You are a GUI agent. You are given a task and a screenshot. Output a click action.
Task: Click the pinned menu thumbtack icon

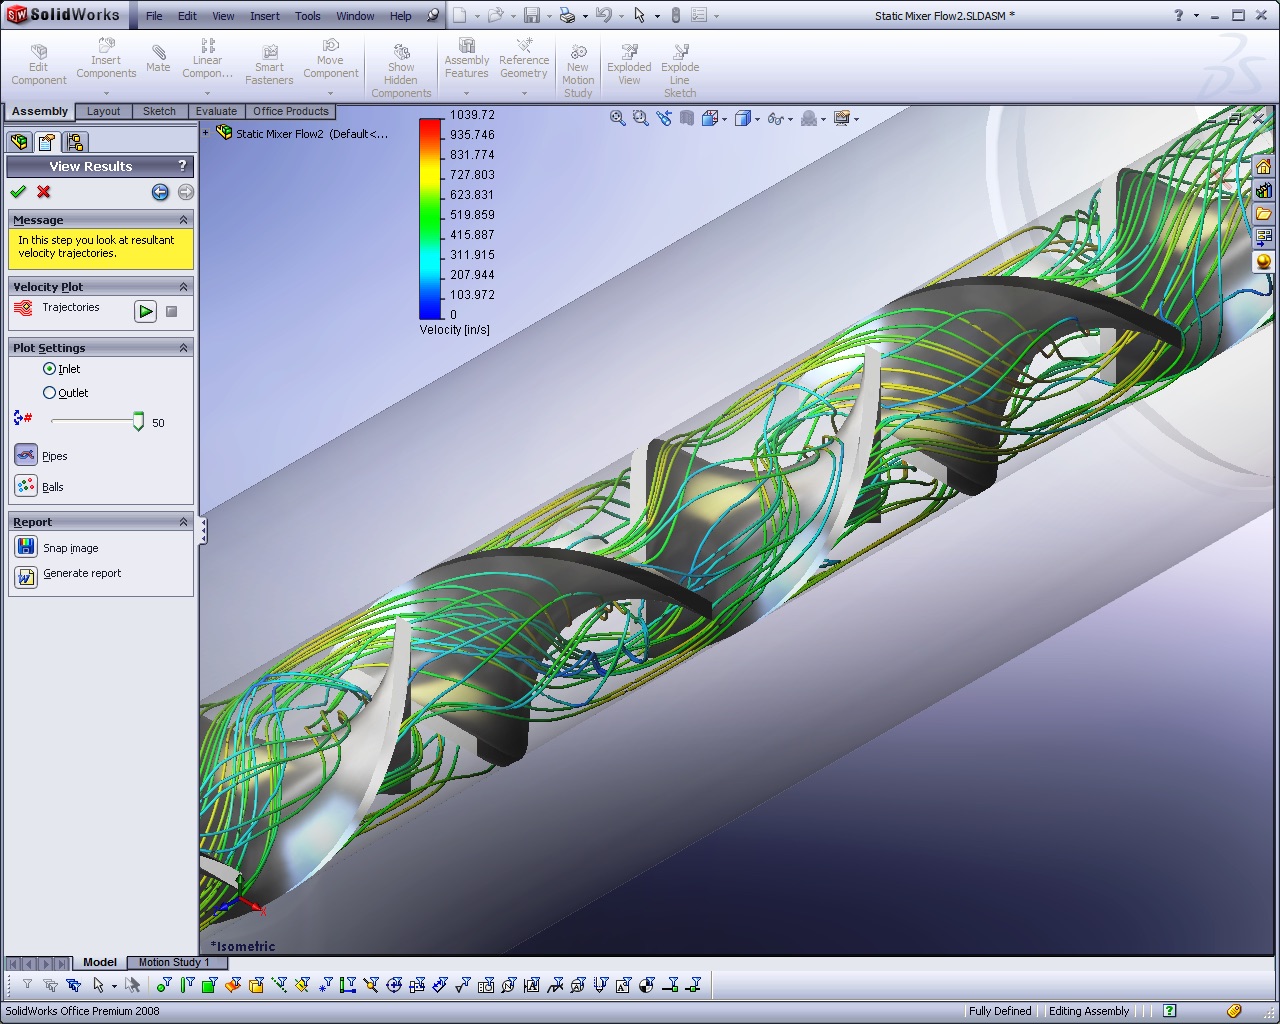[433, 16]
